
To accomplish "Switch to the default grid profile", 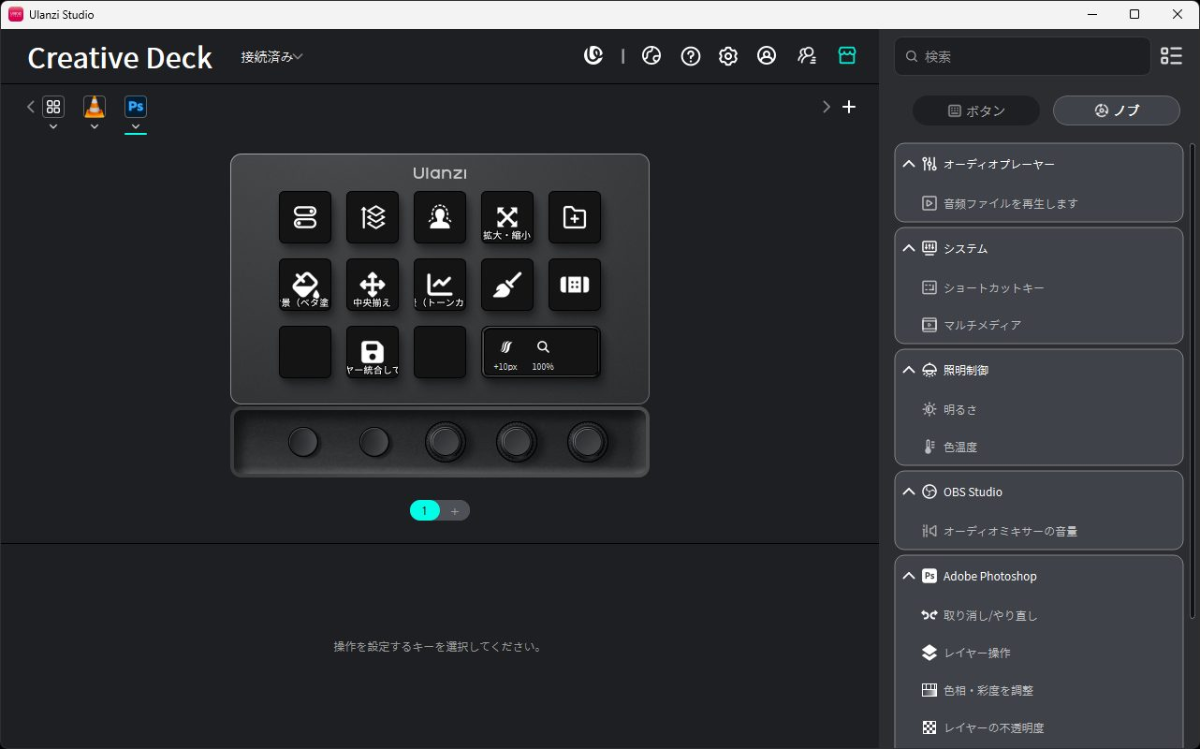I will (x=53, y=106).
